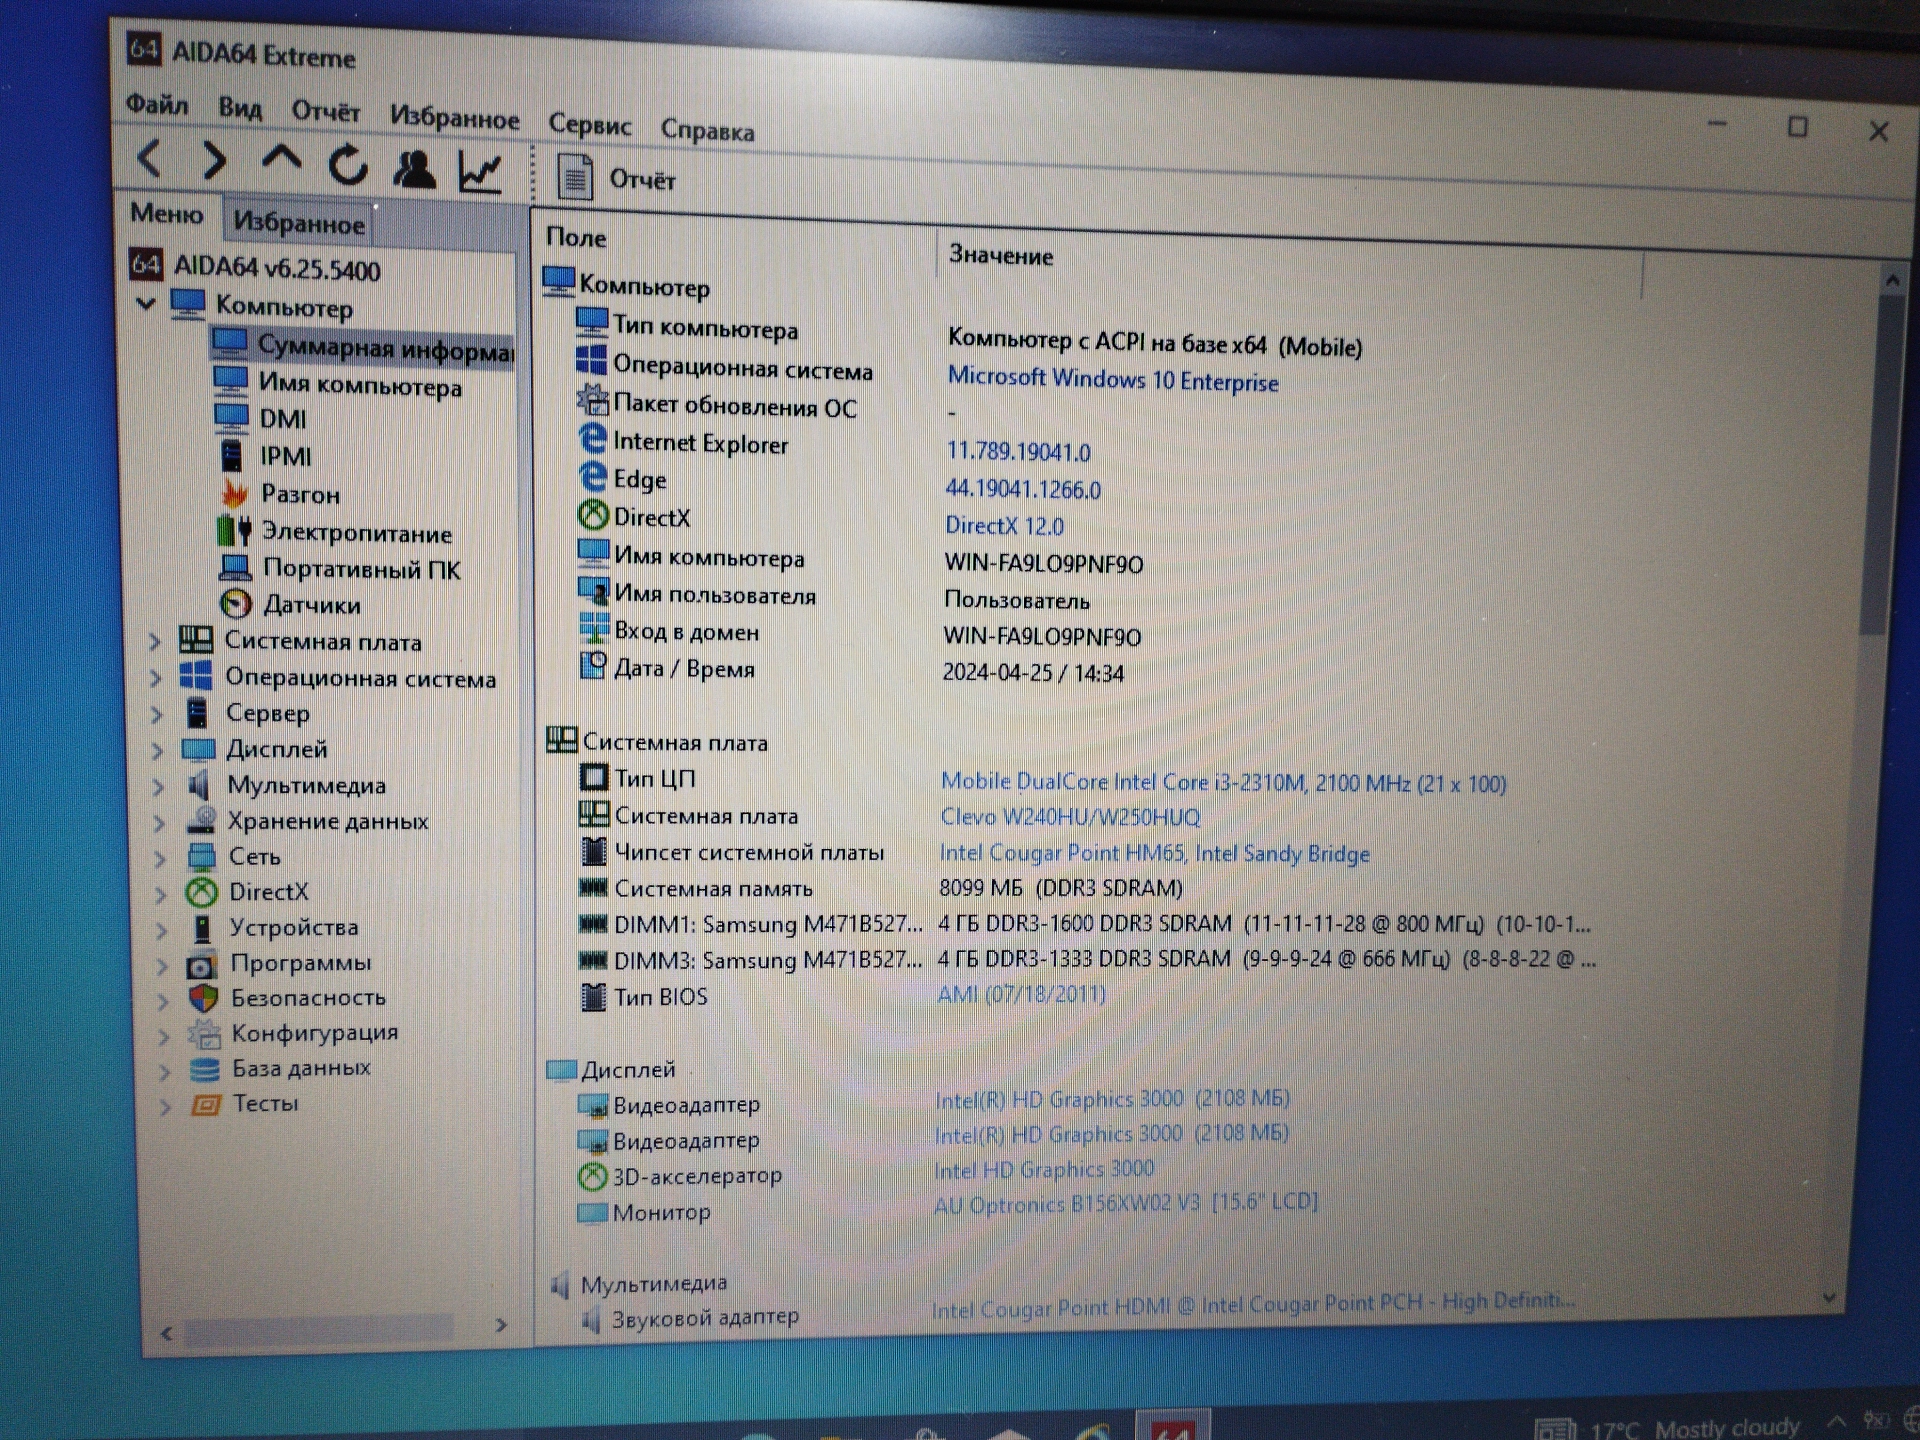Open Microsoft Windows 10 Enterprise link
Viewport: 1920px width, 1440px height.
click(x=1113, y=380)
